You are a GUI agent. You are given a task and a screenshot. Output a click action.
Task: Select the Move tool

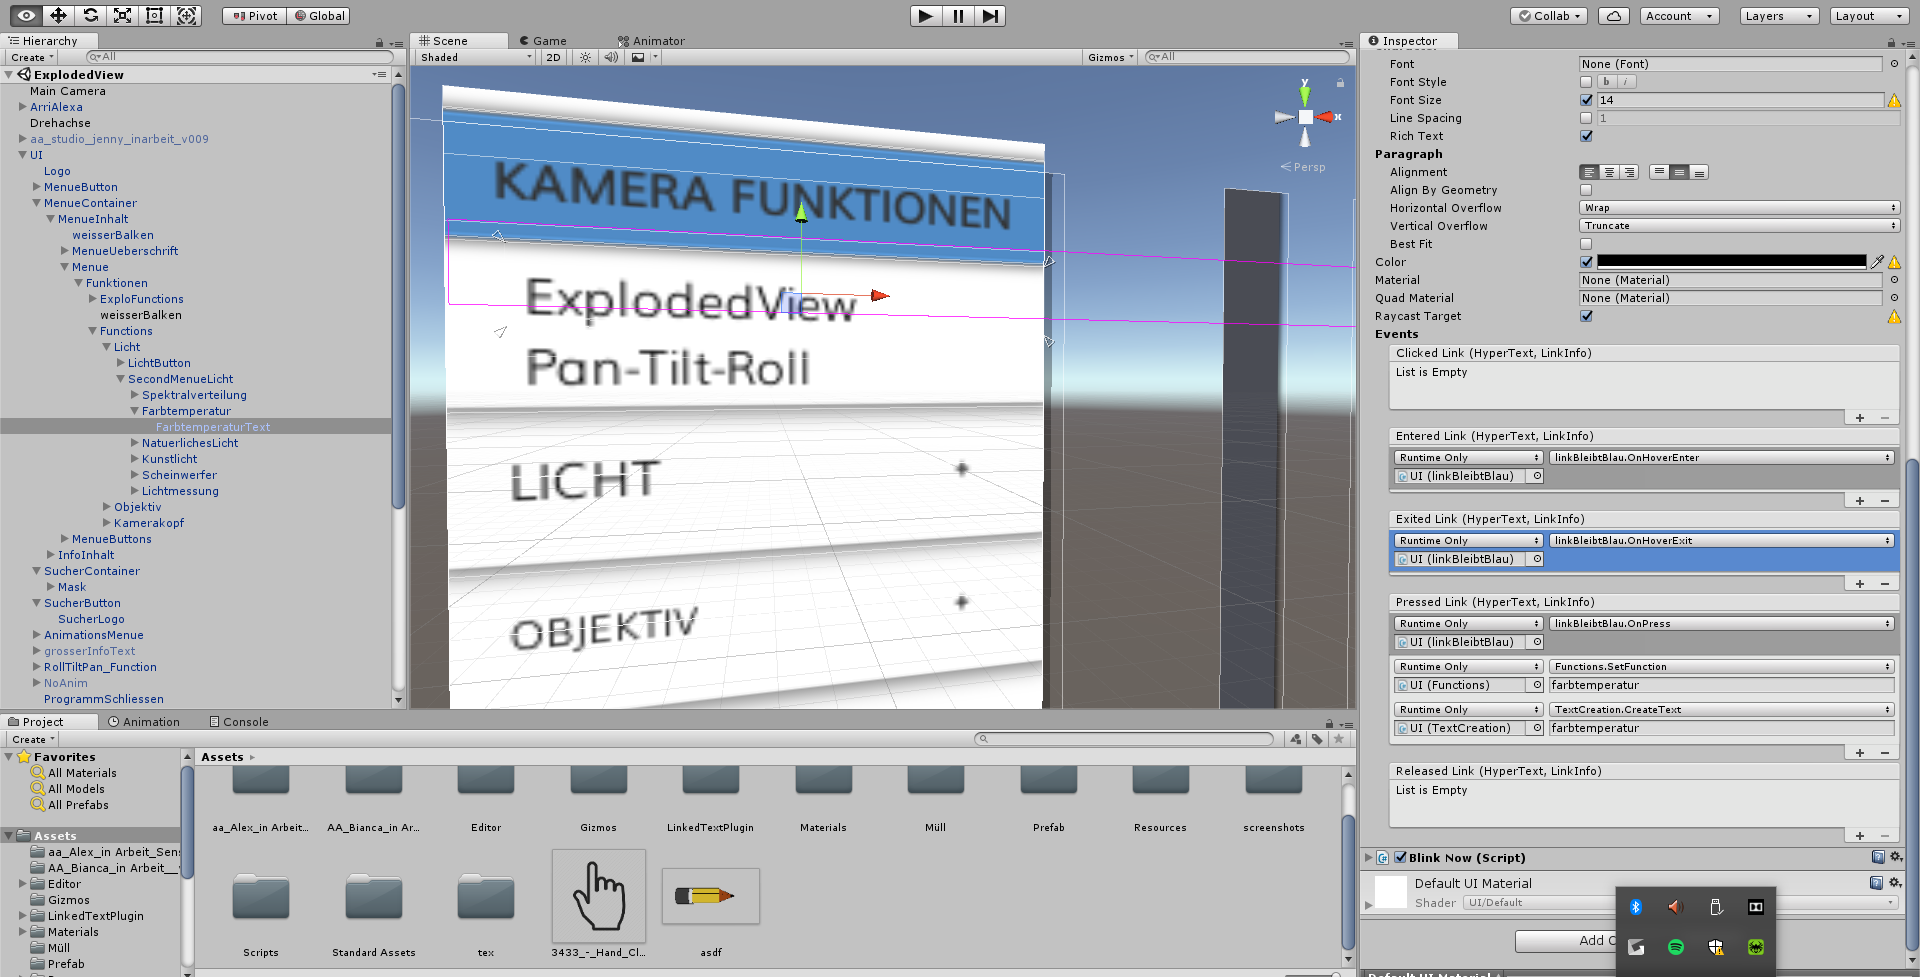point(58,16)
